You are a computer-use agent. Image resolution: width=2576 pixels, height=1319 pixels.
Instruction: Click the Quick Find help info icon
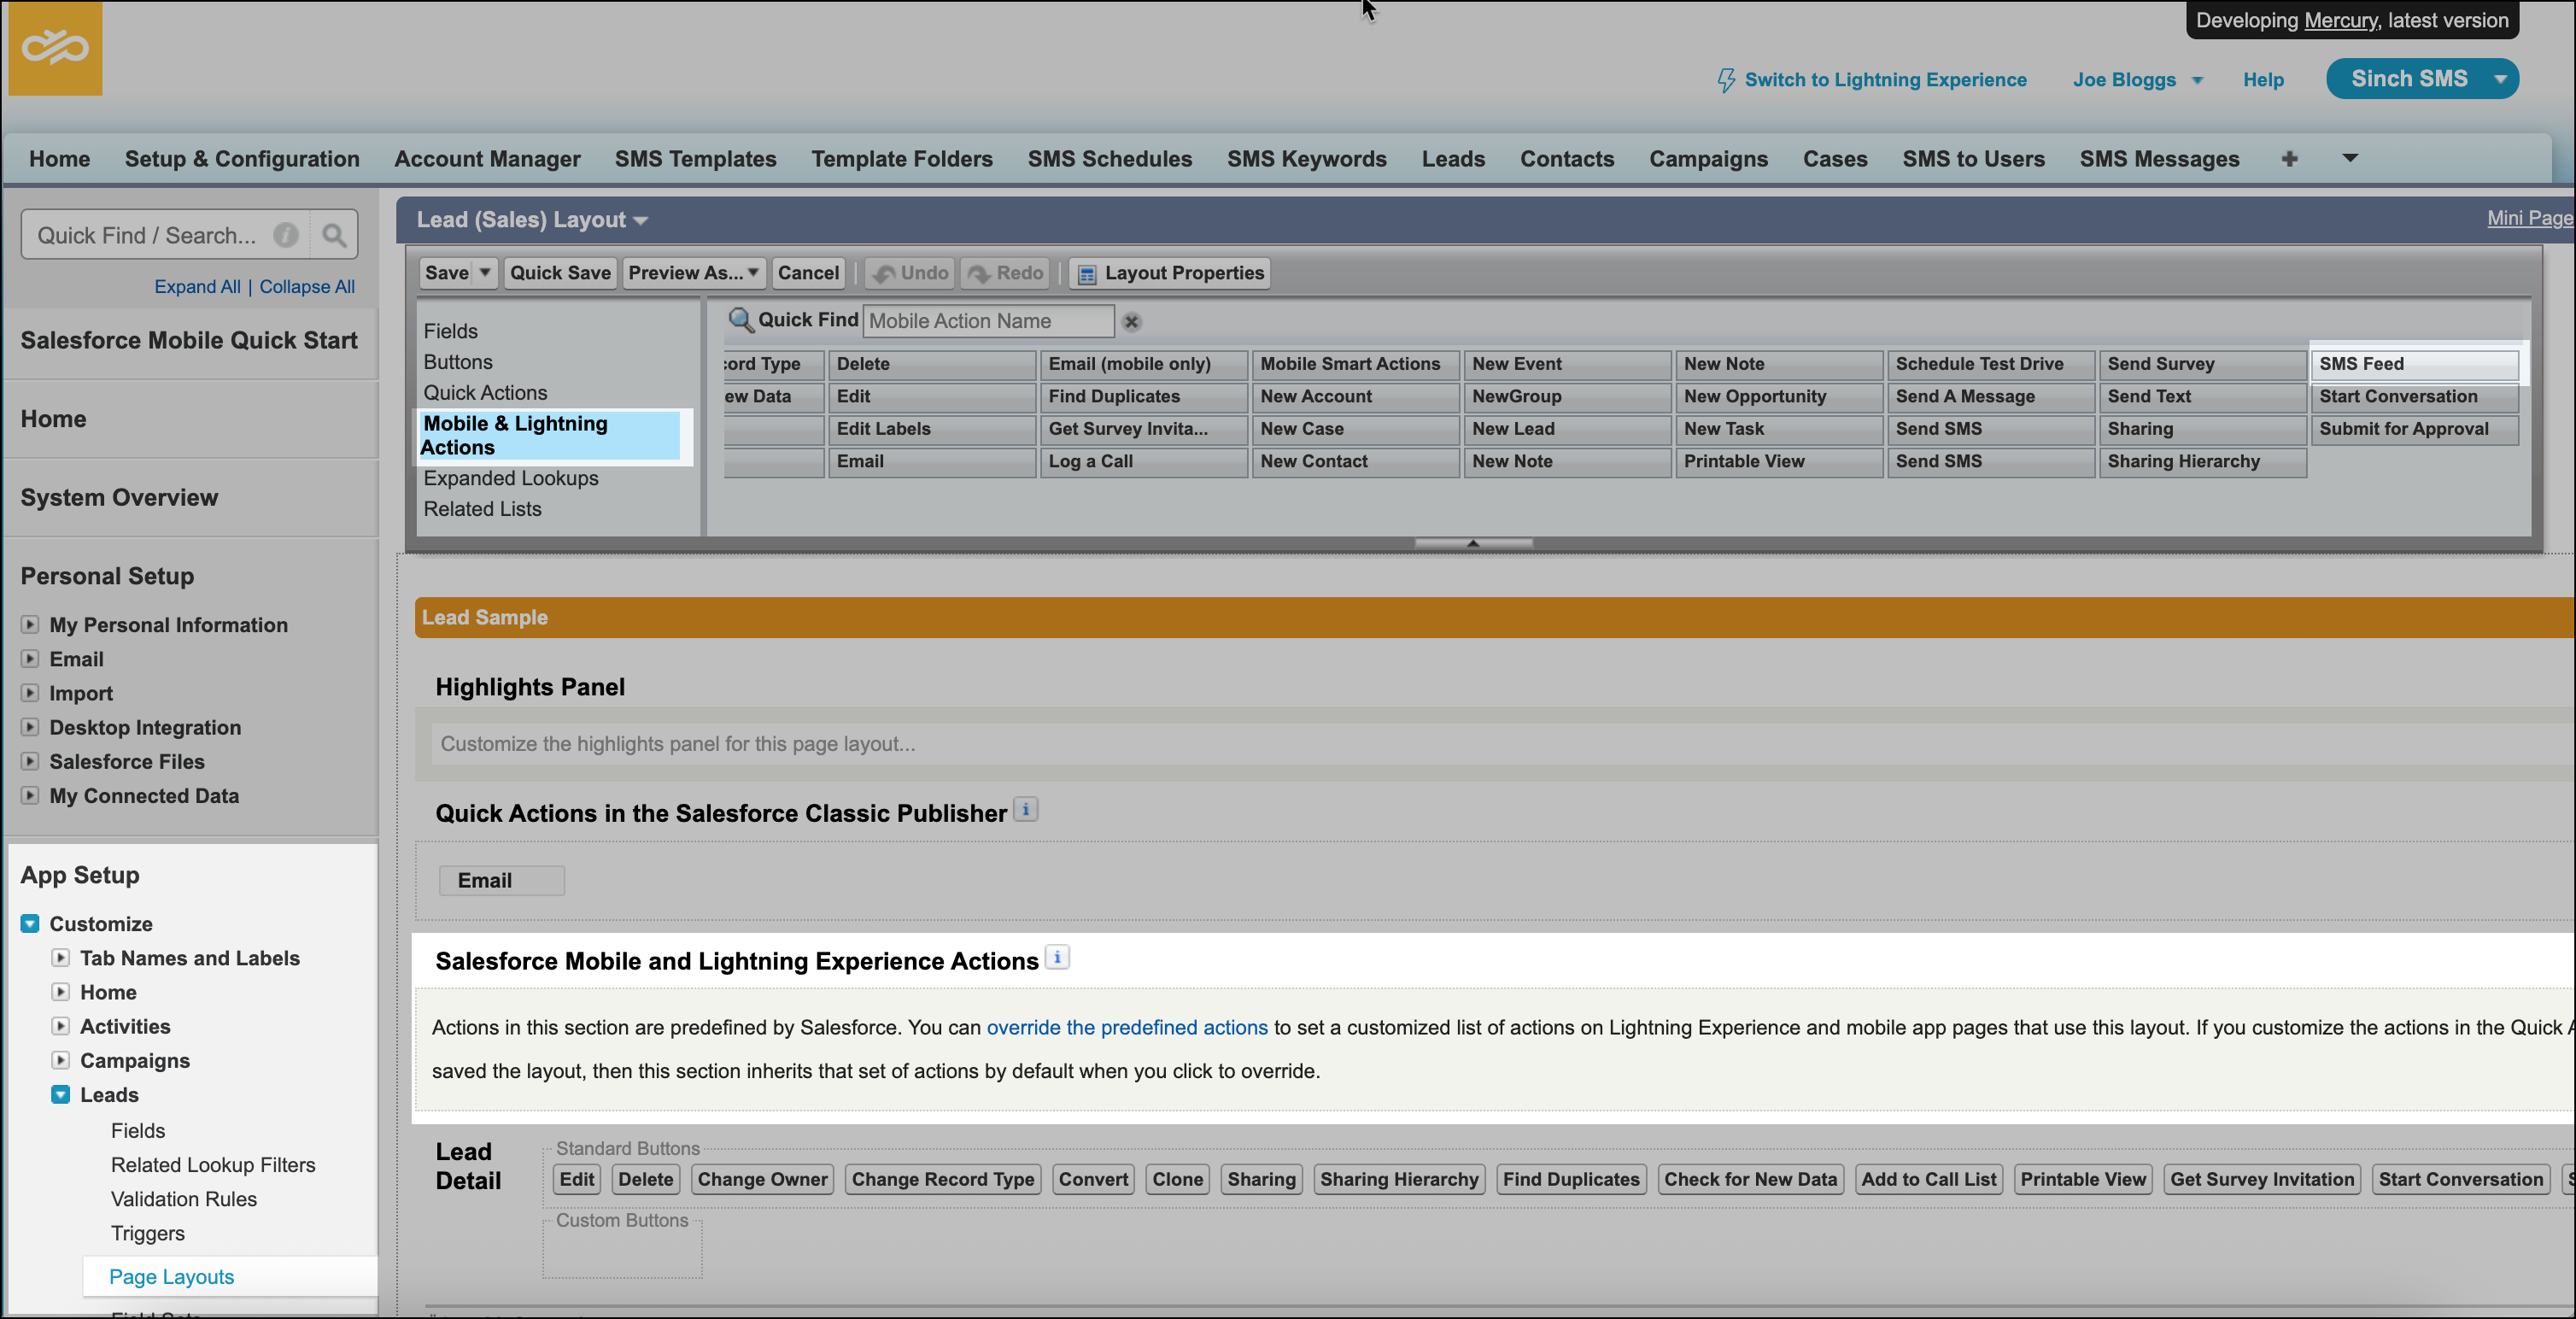286,235
